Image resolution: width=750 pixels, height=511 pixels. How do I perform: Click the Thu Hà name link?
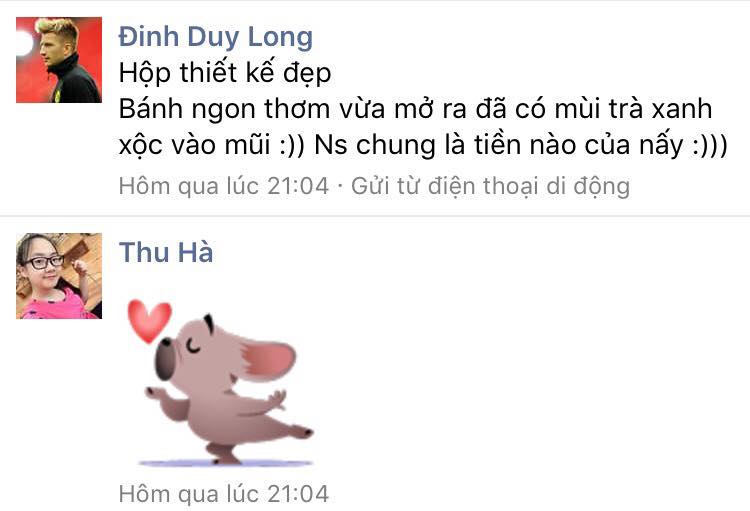166,252
